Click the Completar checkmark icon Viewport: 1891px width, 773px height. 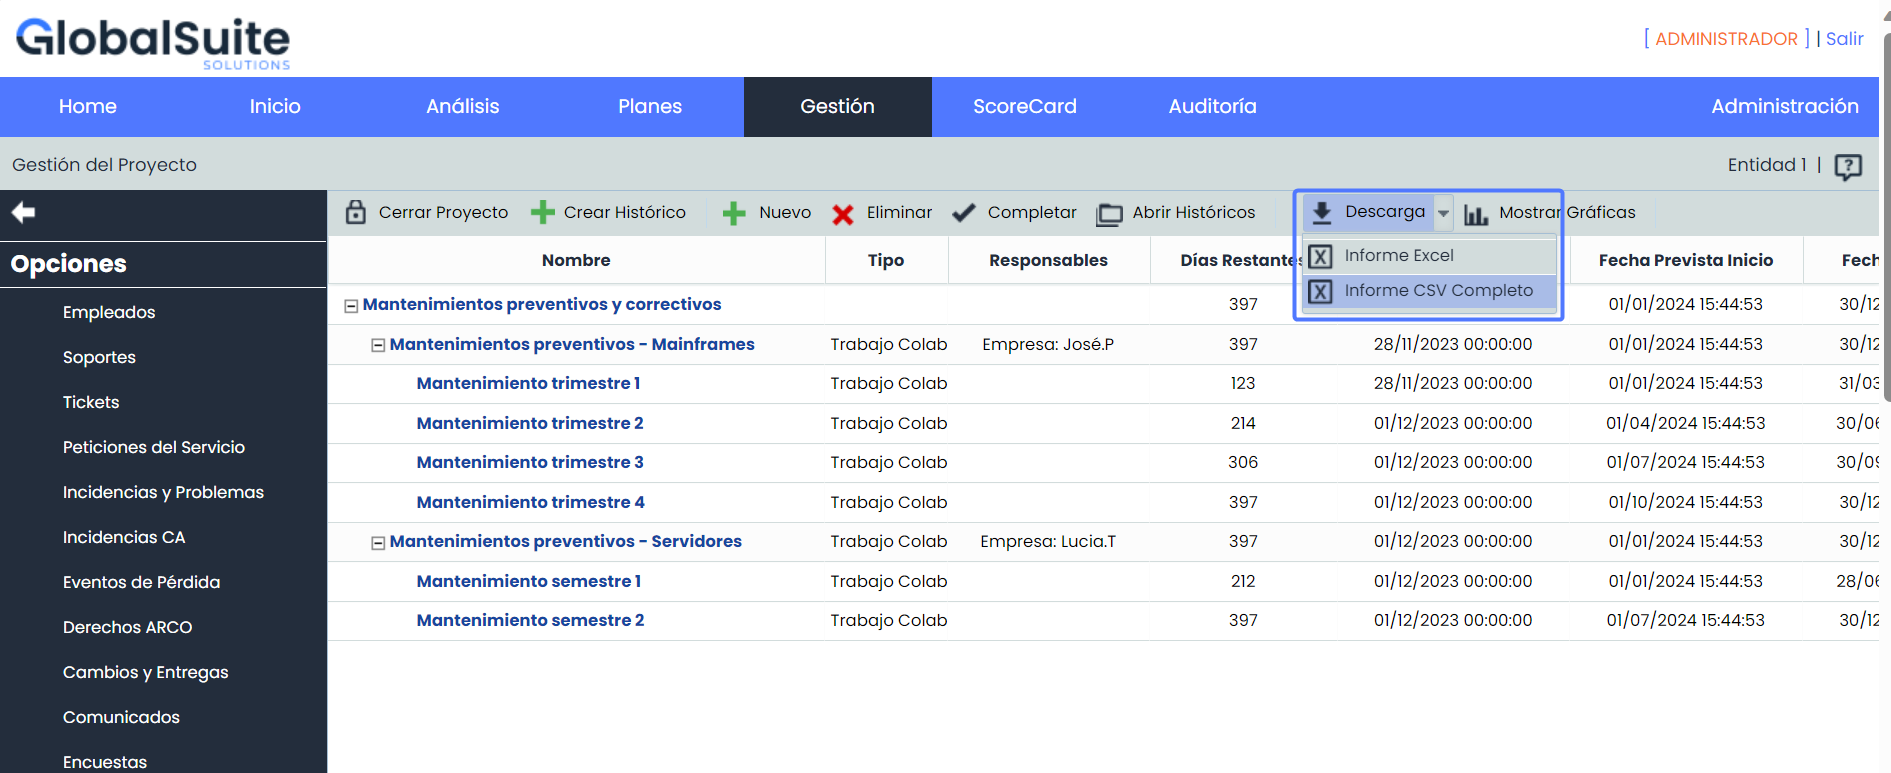tap(964, 213)
